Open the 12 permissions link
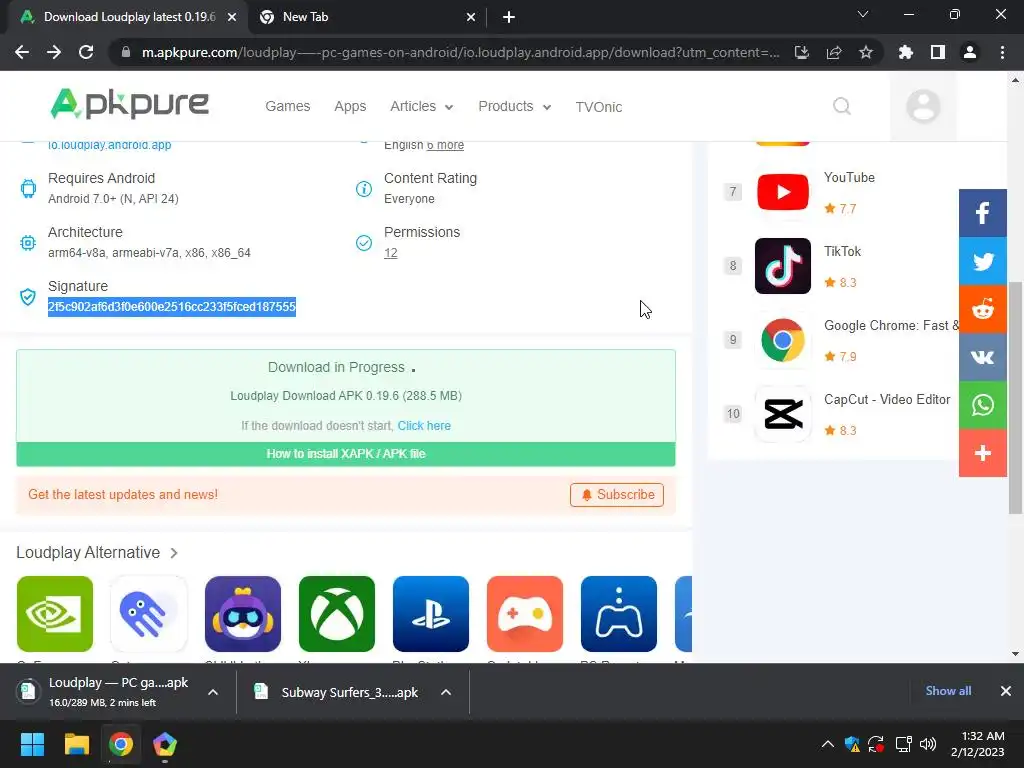Viewport: 1024px width, 768px height. tap(391, 253)
